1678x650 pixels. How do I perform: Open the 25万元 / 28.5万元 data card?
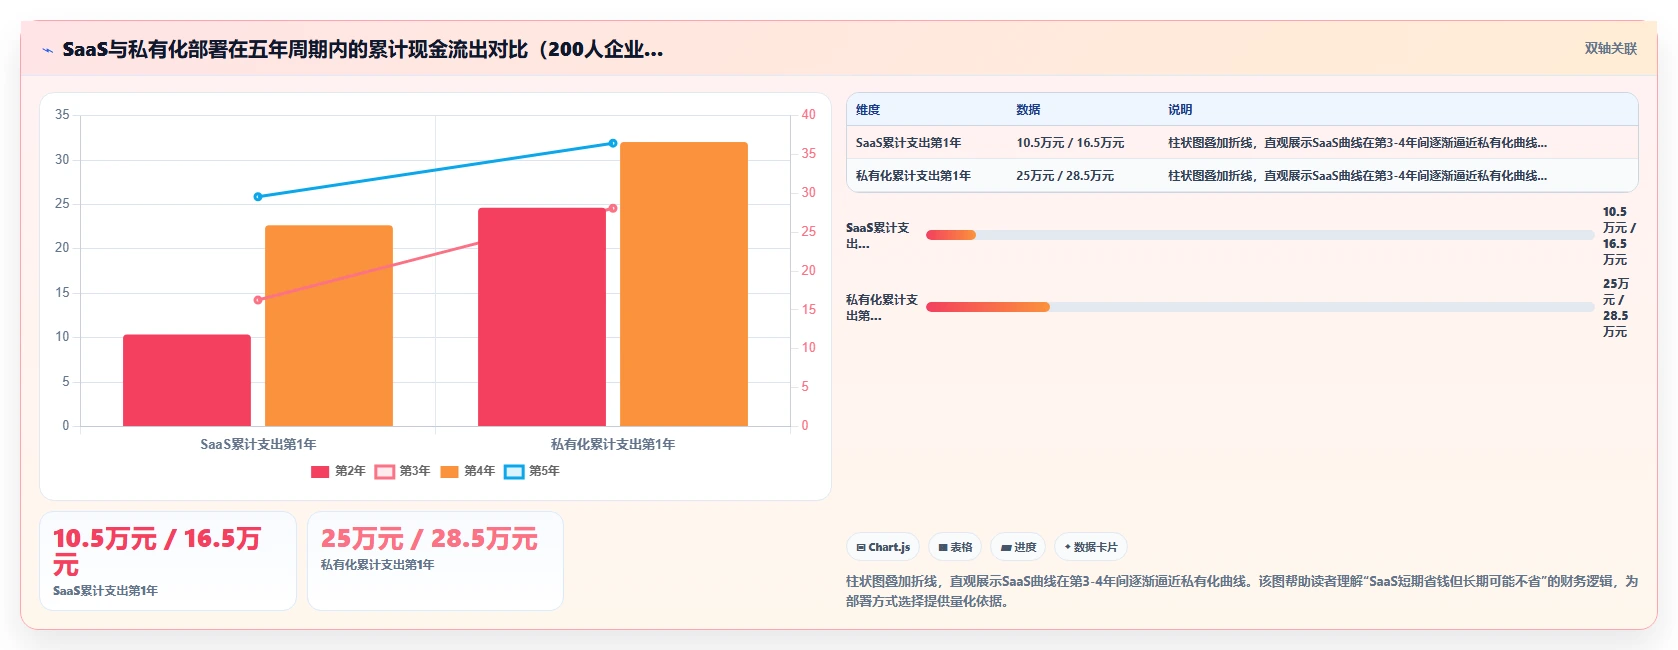point(435,561)
